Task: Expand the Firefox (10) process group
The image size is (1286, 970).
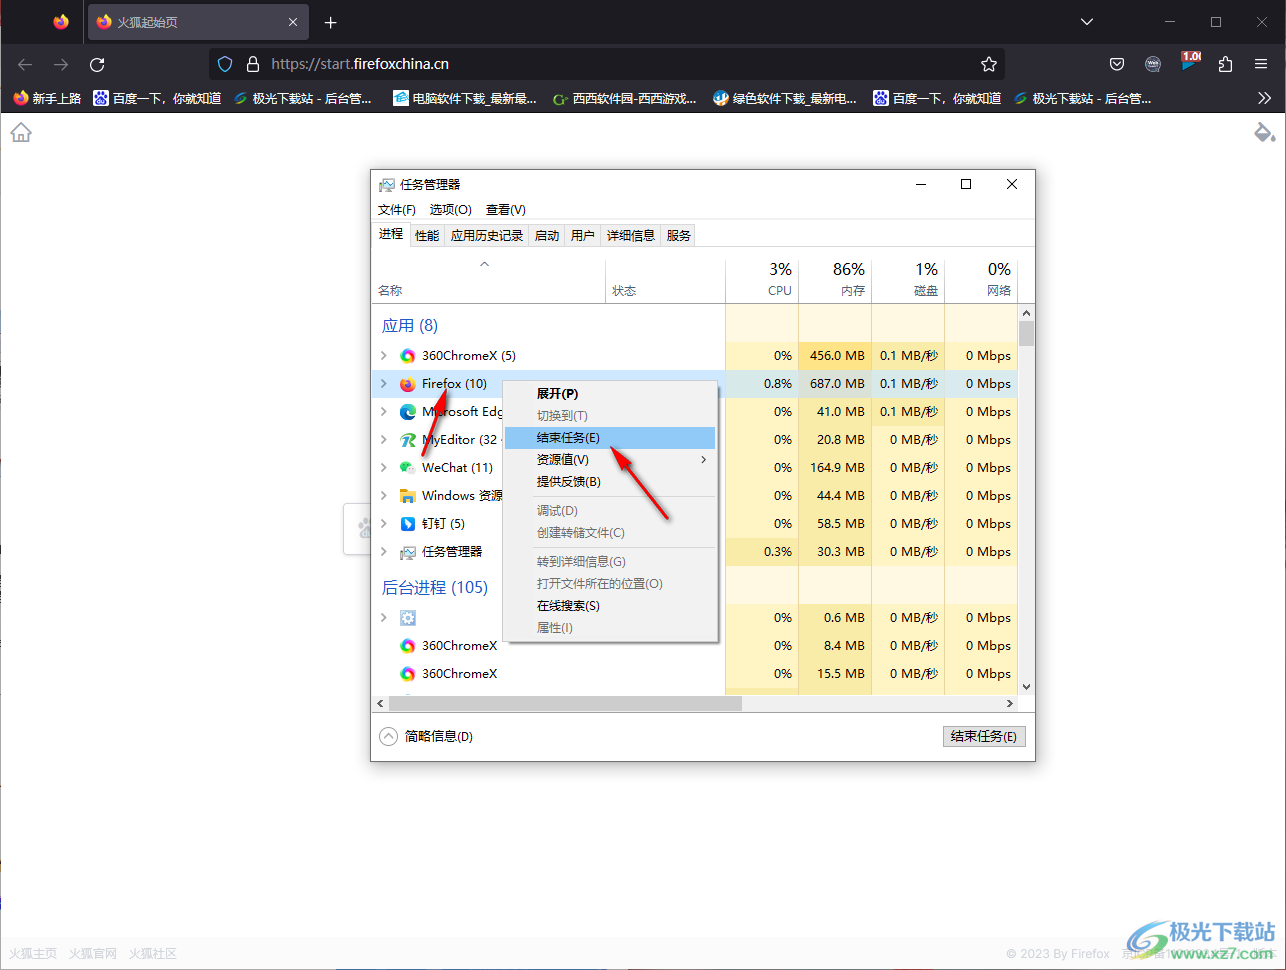Action: click(384, 384)
